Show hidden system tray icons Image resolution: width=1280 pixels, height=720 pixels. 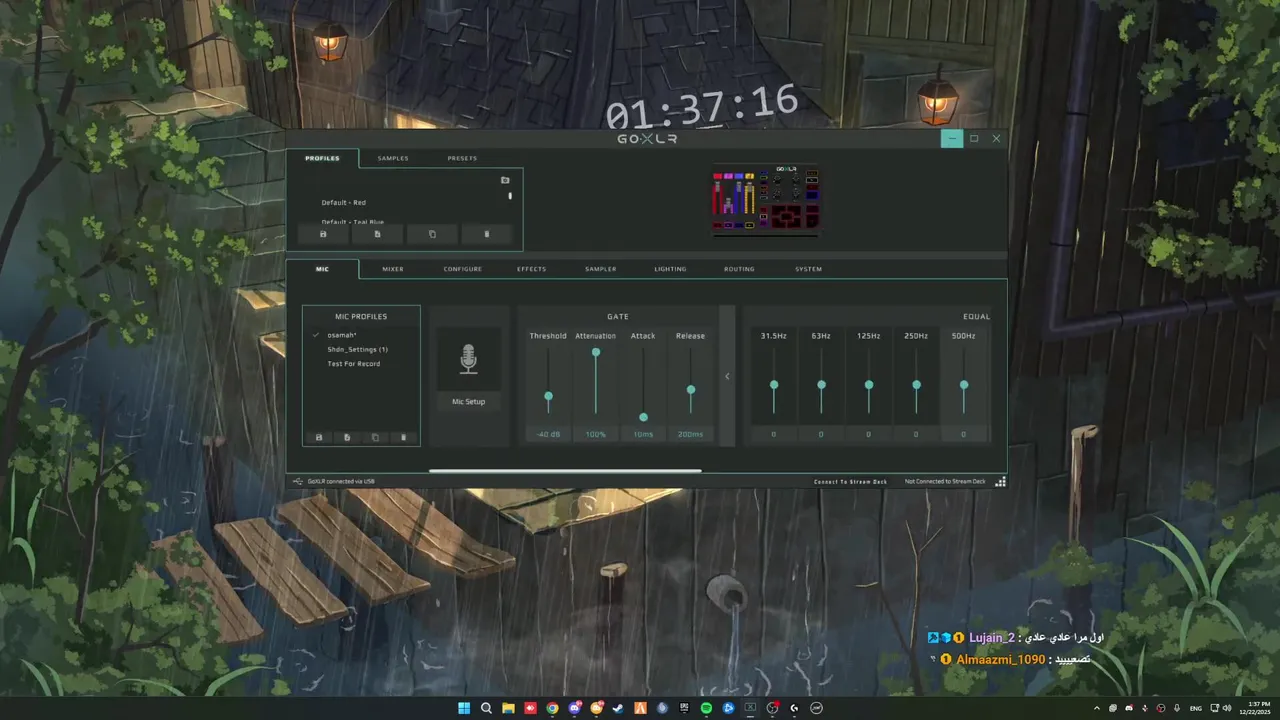click(x=1097, y=708)
